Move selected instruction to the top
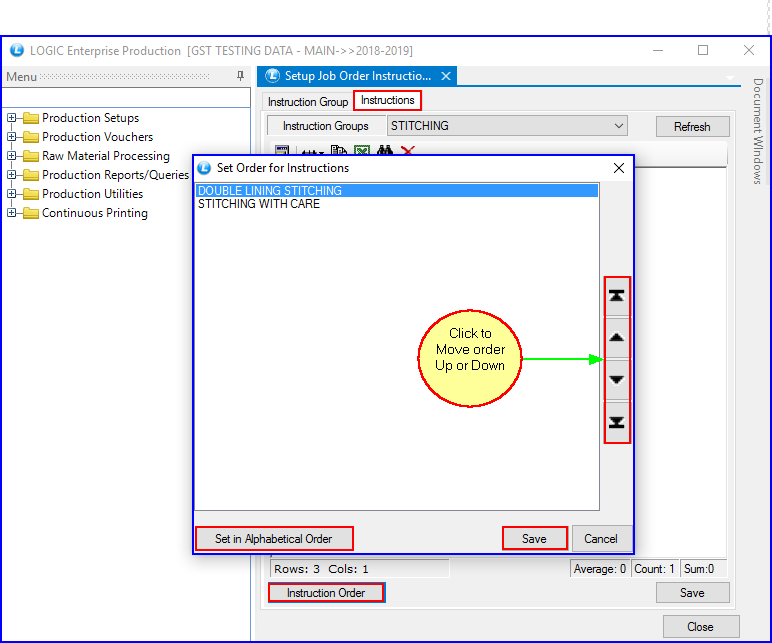This screenshot has width=772, height=643. tap(617, 296)
